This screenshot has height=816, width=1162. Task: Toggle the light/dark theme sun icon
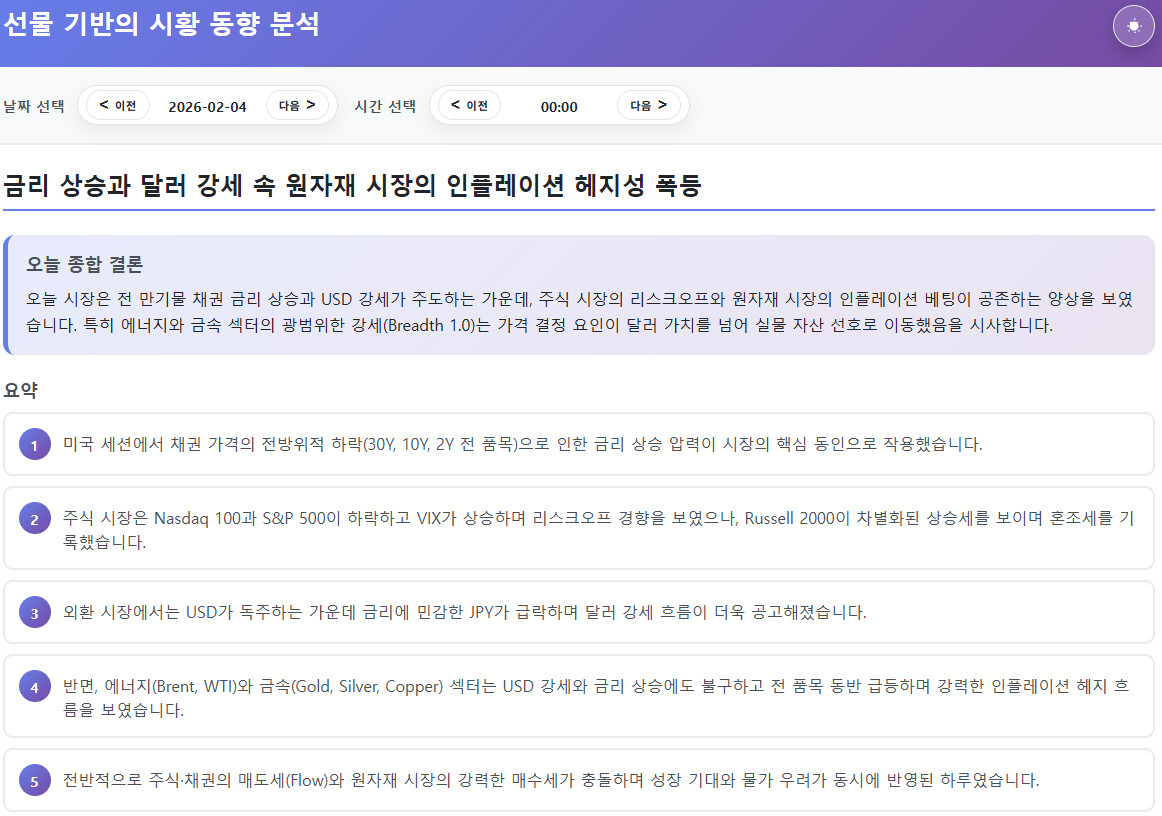pos(1133,26)
